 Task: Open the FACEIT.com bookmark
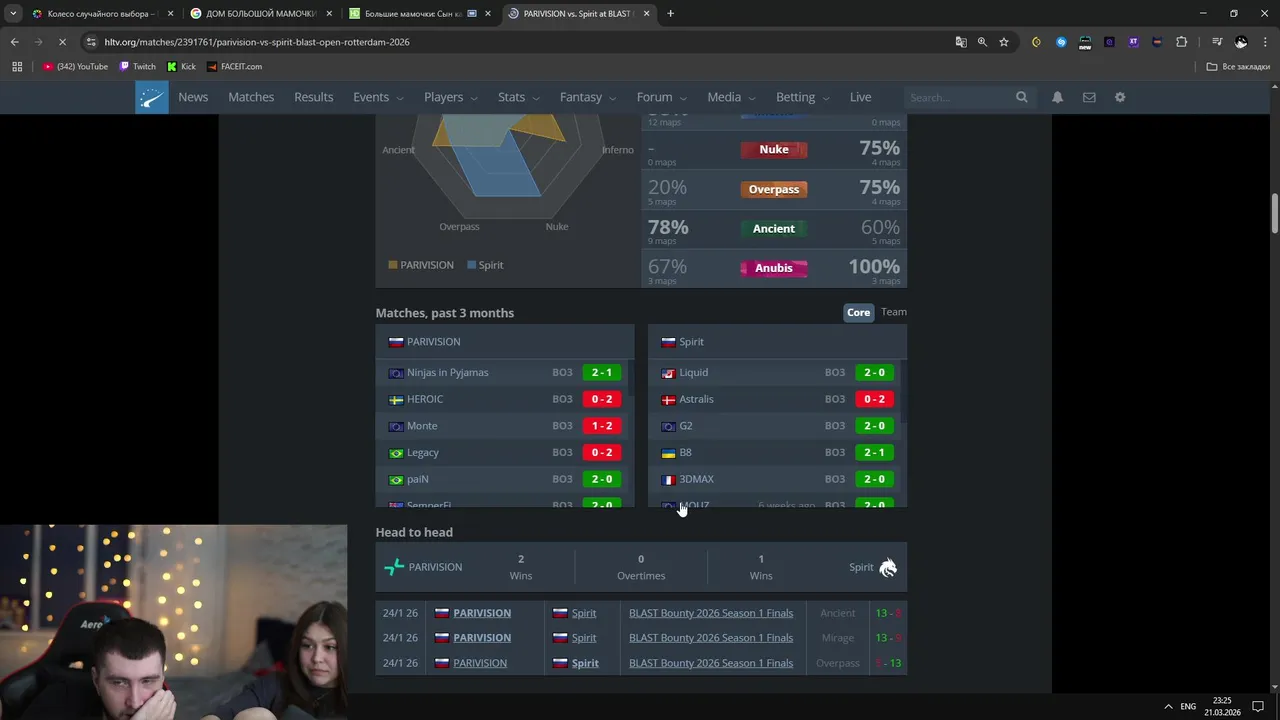tap(234, 67)
